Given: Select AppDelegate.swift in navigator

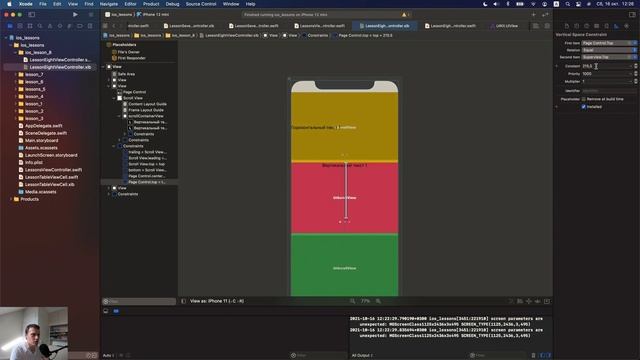Looking at the screenshot, I should pos(44,126).
